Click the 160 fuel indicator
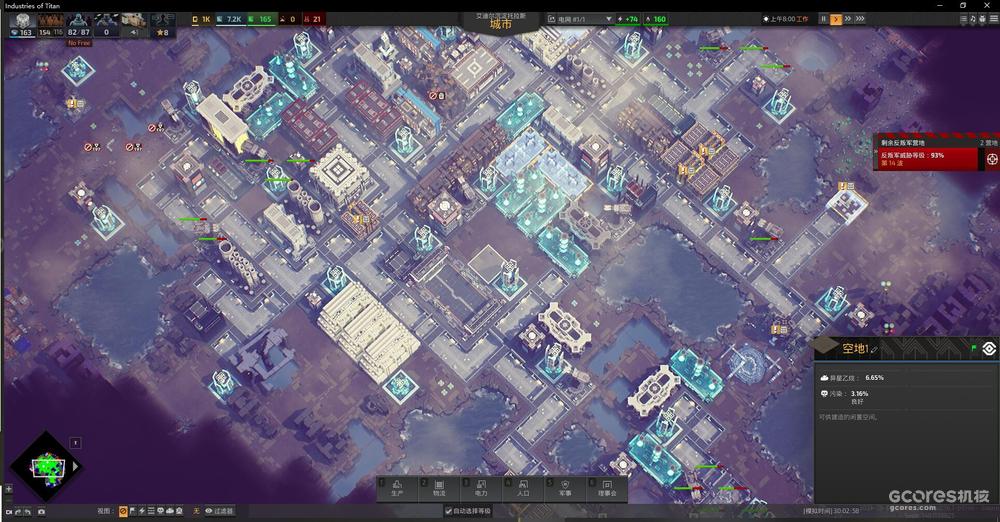Viewport: 1000px width, 522px height. [x=656, y=19]
